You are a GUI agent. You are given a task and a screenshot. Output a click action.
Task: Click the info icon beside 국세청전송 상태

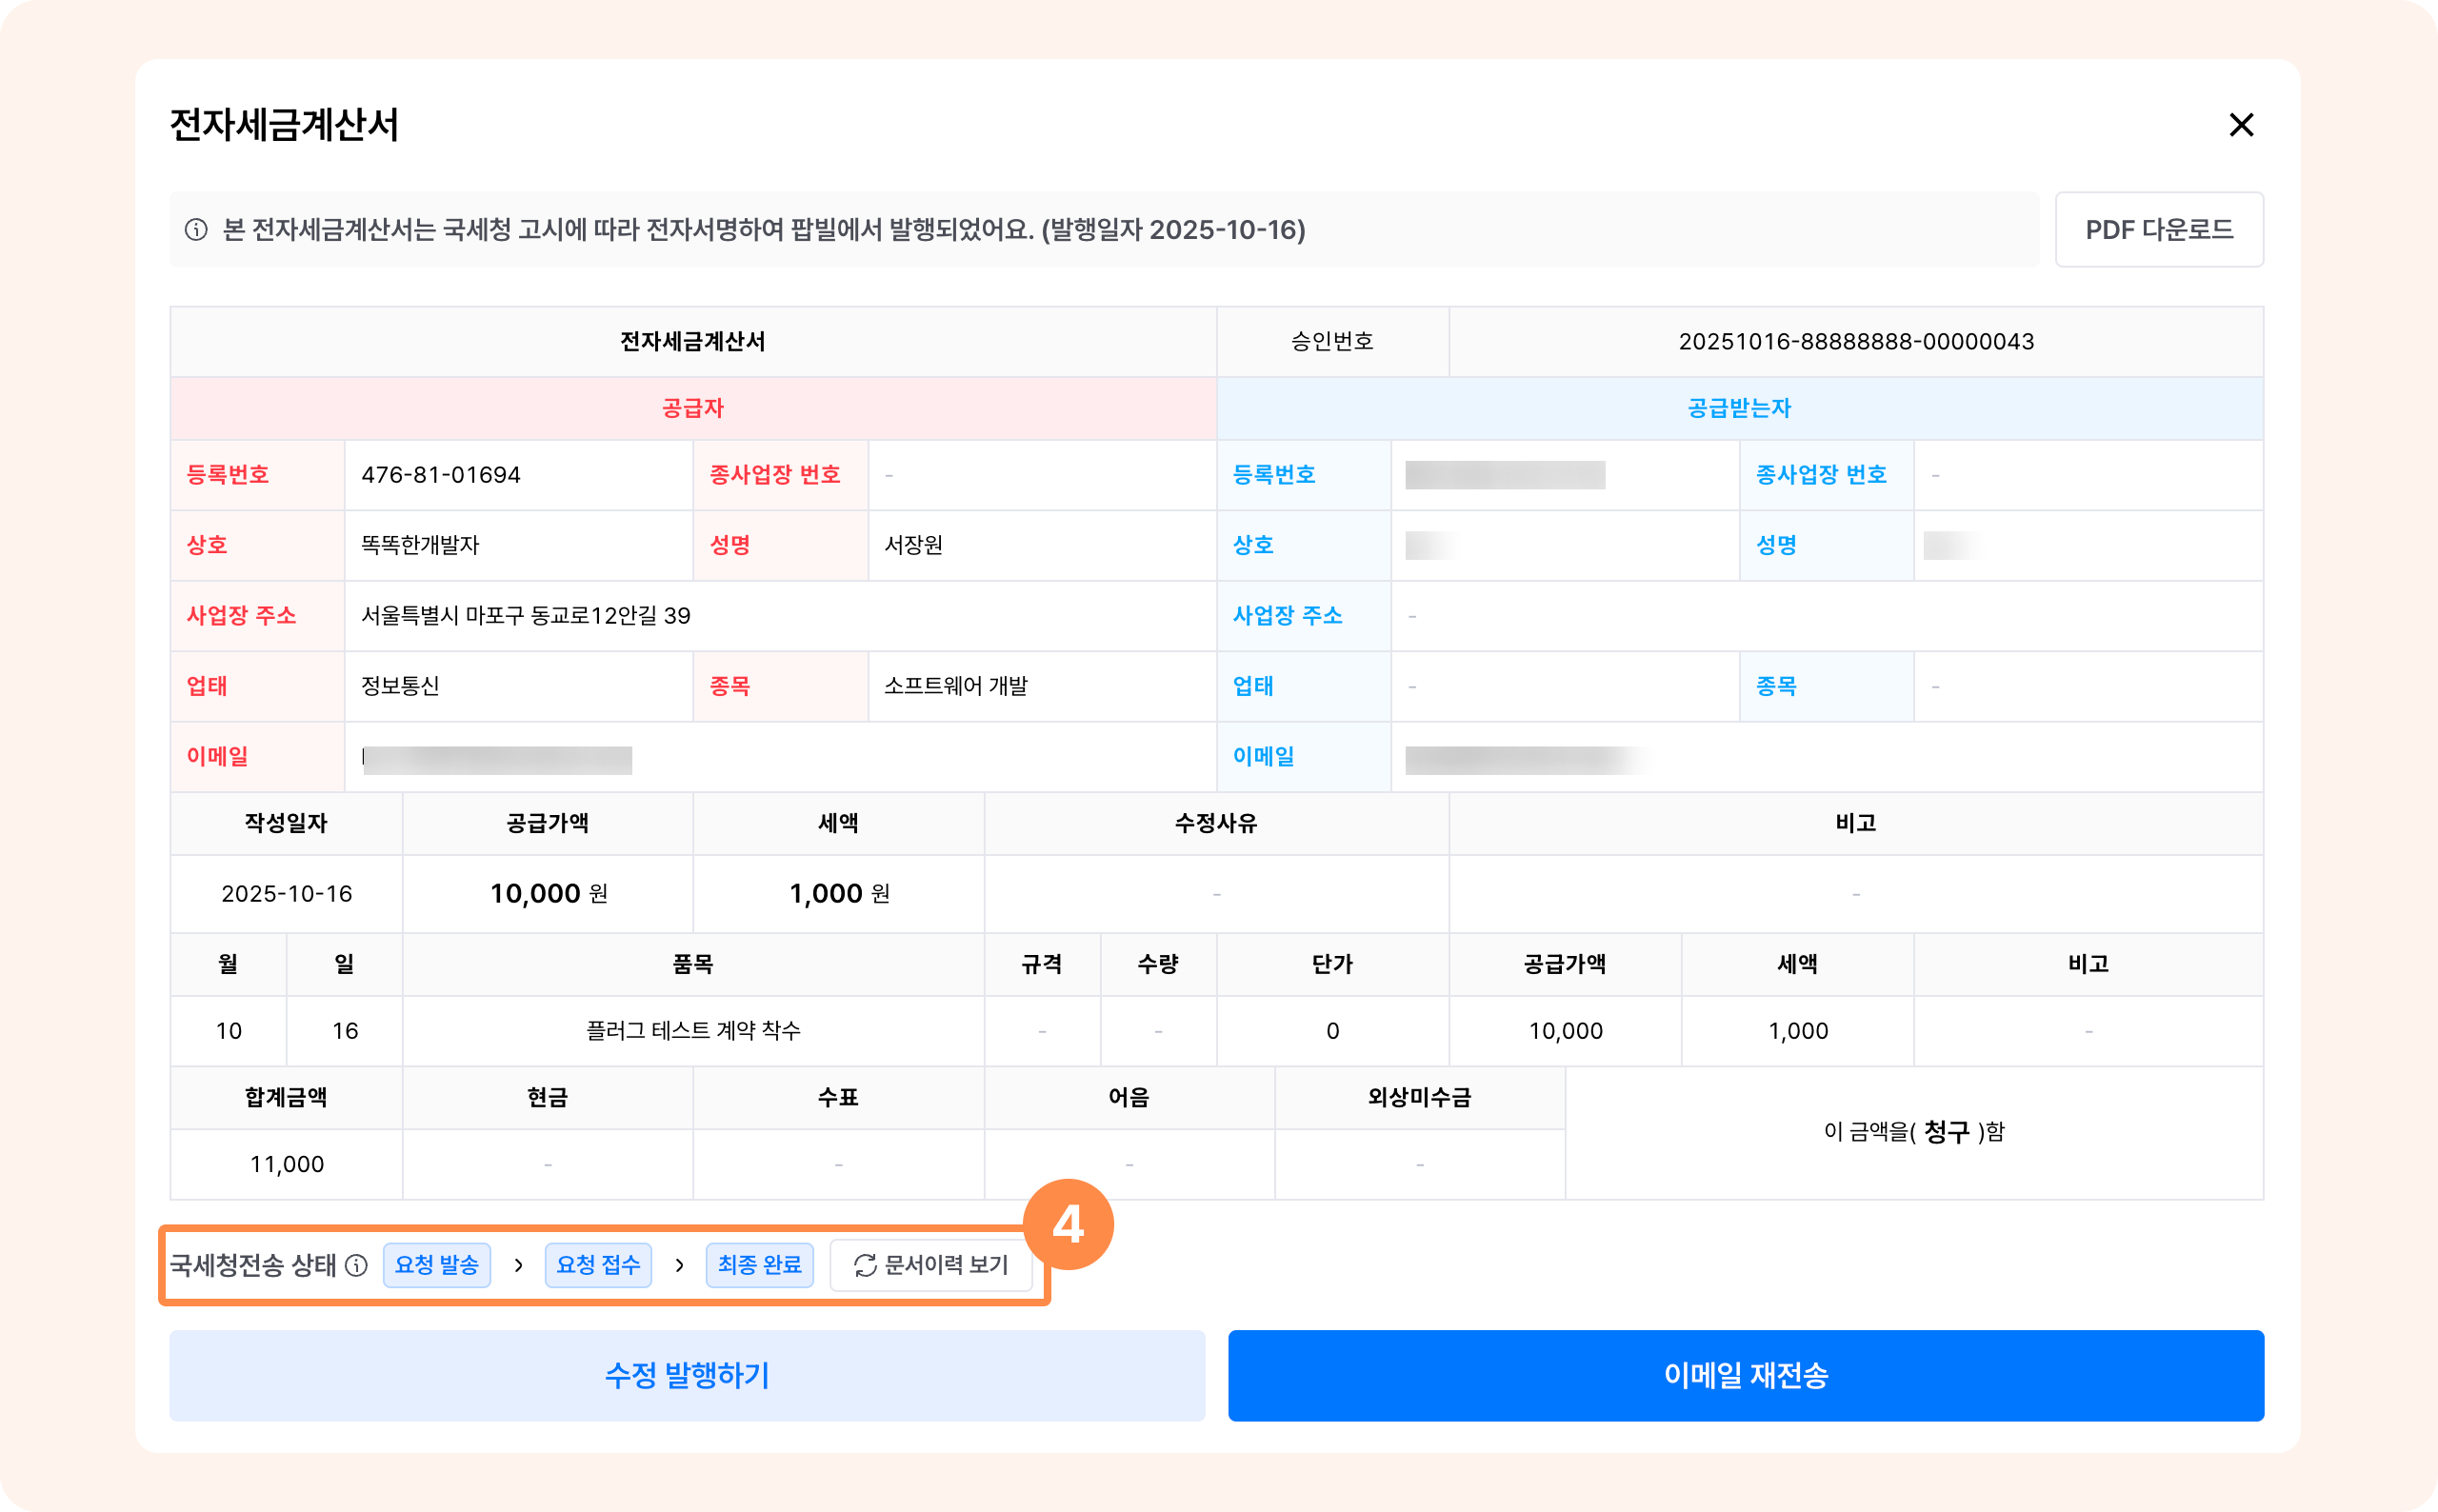356,1265
